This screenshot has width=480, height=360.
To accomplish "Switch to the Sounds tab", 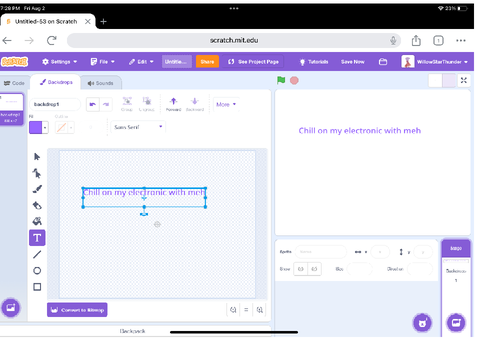I will 101,83.
